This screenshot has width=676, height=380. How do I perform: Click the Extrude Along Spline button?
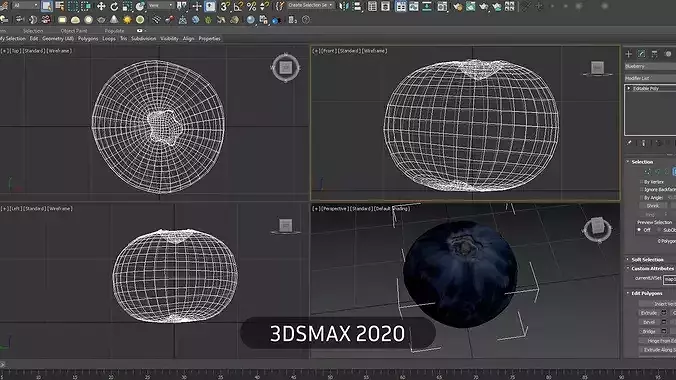[x=657, y=350]
